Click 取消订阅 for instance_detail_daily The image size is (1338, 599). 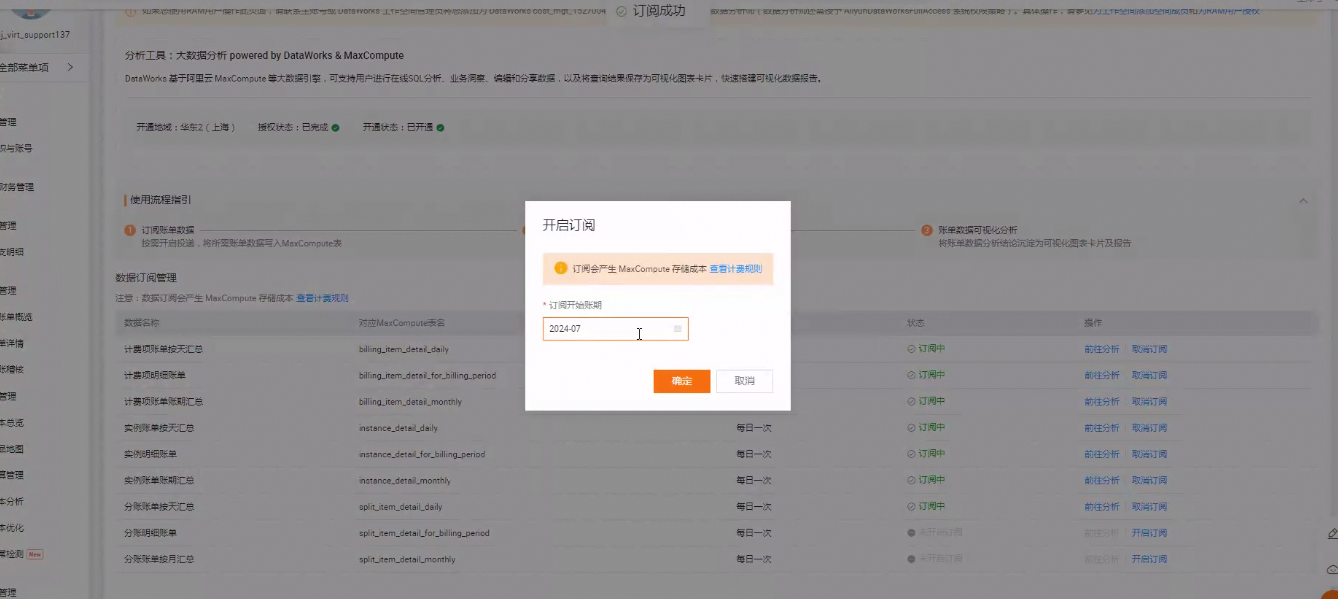click(x=1149, y=428)
